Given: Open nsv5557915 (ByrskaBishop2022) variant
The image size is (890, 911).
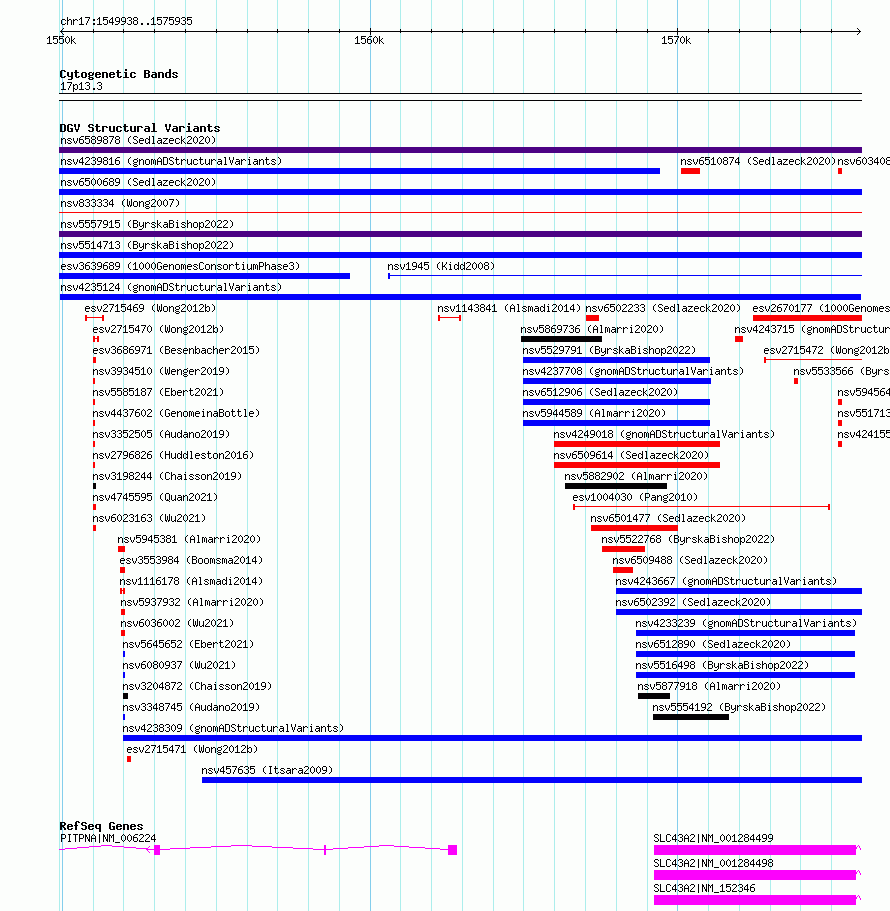Looking at the screenshot, I should (x=147, y=224).
